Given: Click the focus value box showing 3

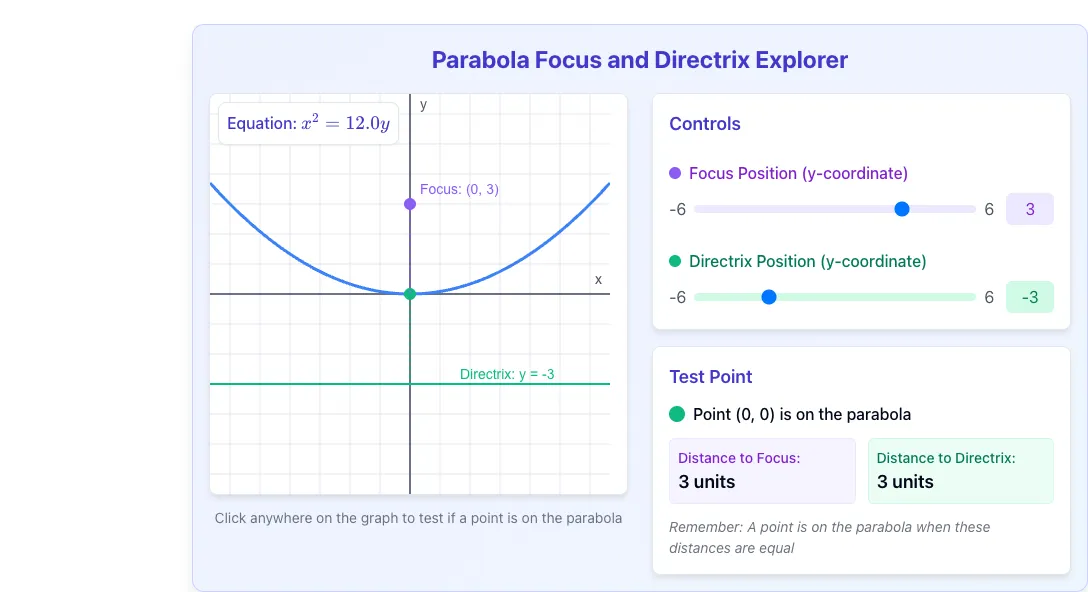Looking at the screenshot, I should [1030, 209].
